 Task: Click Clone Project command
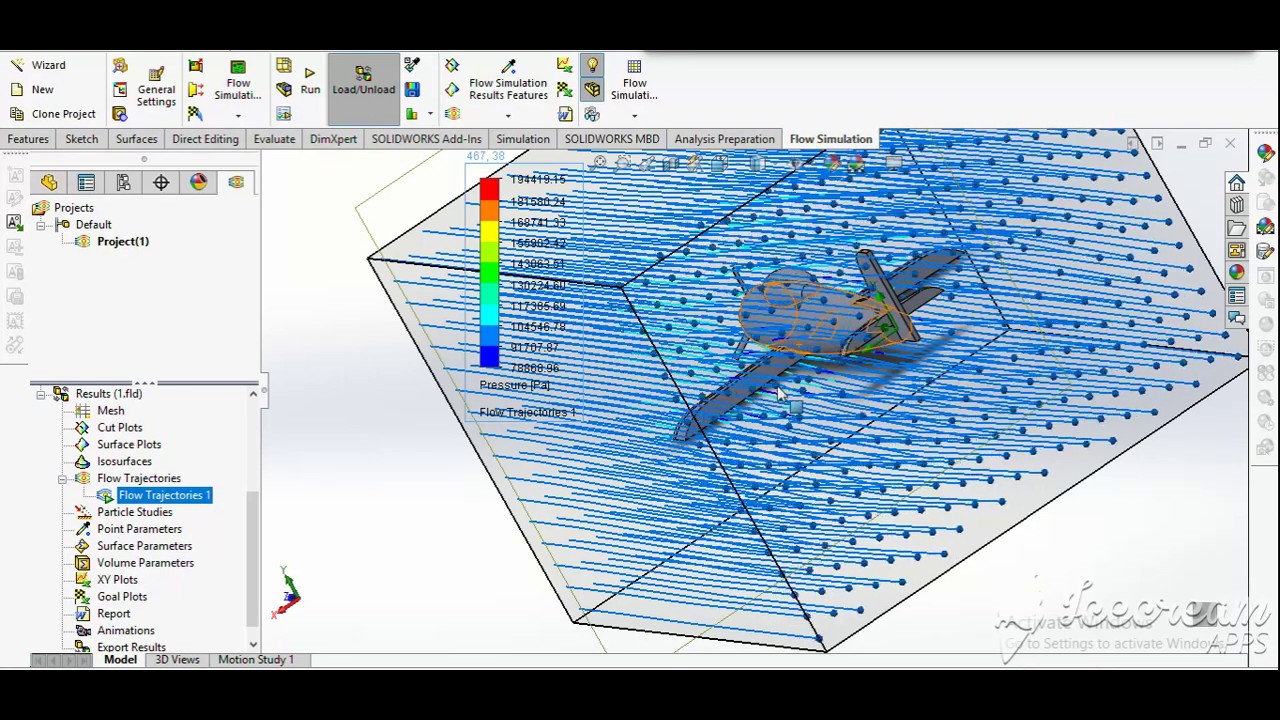click(x=53, y=114)
